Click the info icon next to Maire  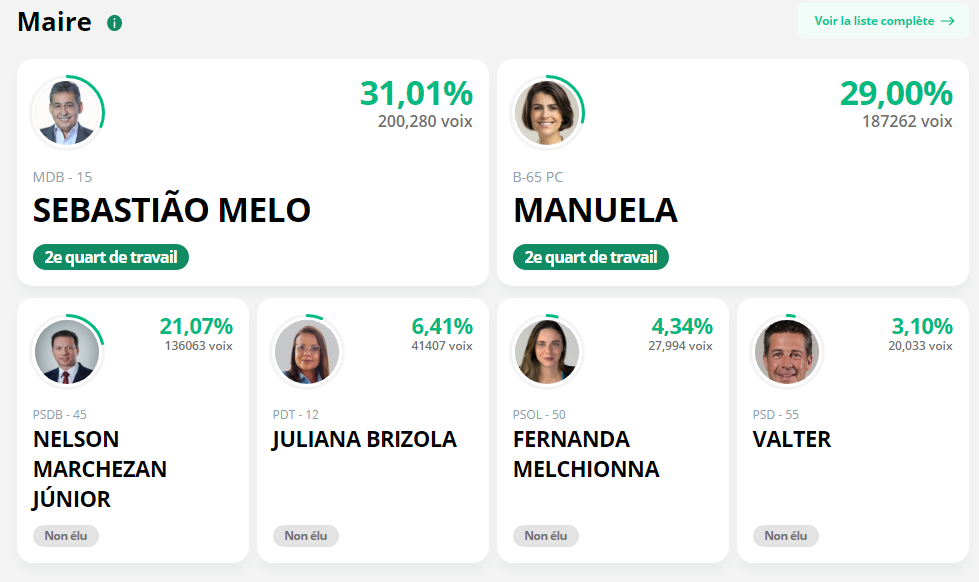(x=113, y=21)
